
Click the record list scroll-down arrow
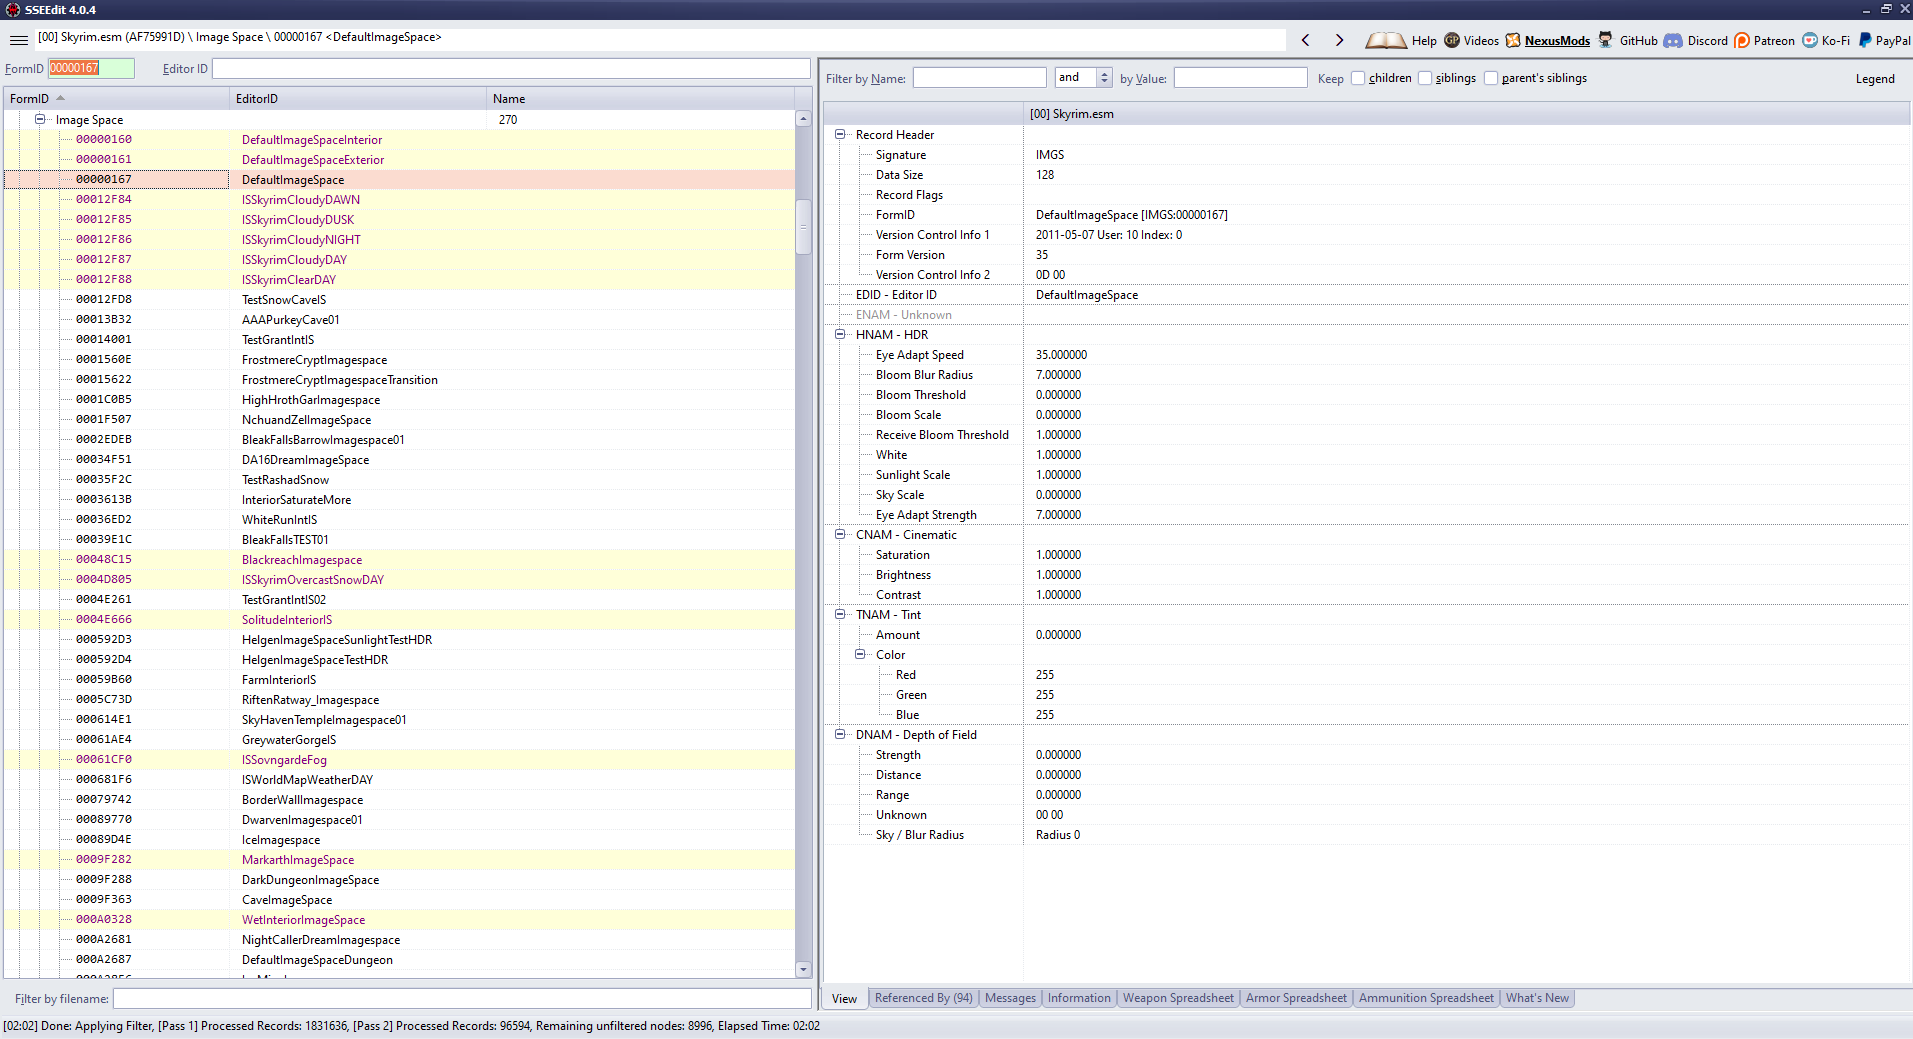[x=803, y=969]
